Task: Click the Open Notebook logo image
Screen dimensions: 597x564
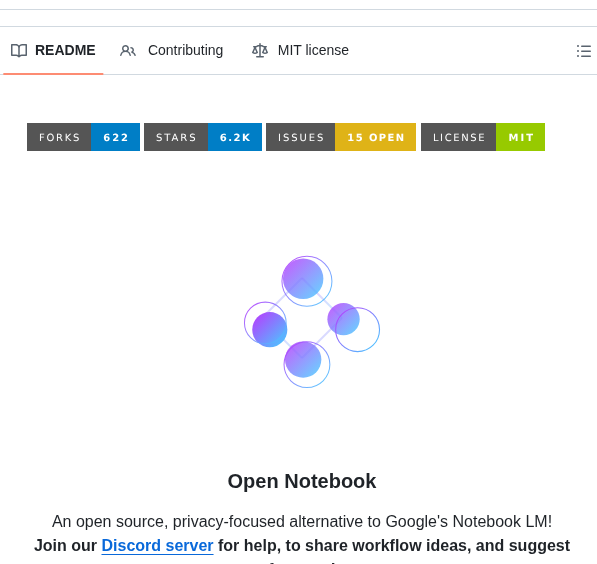Action: click(312, 322)
